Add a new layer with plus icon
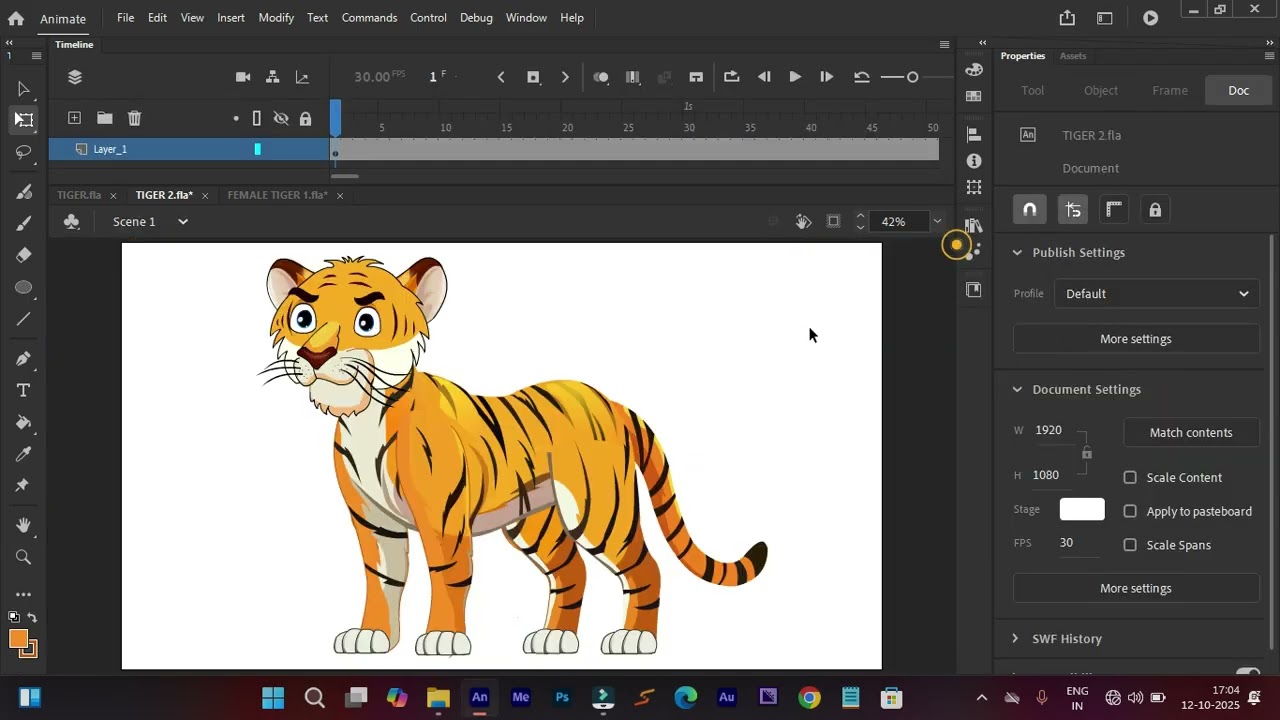1280x720 pixels. click(x=74, y=118)
